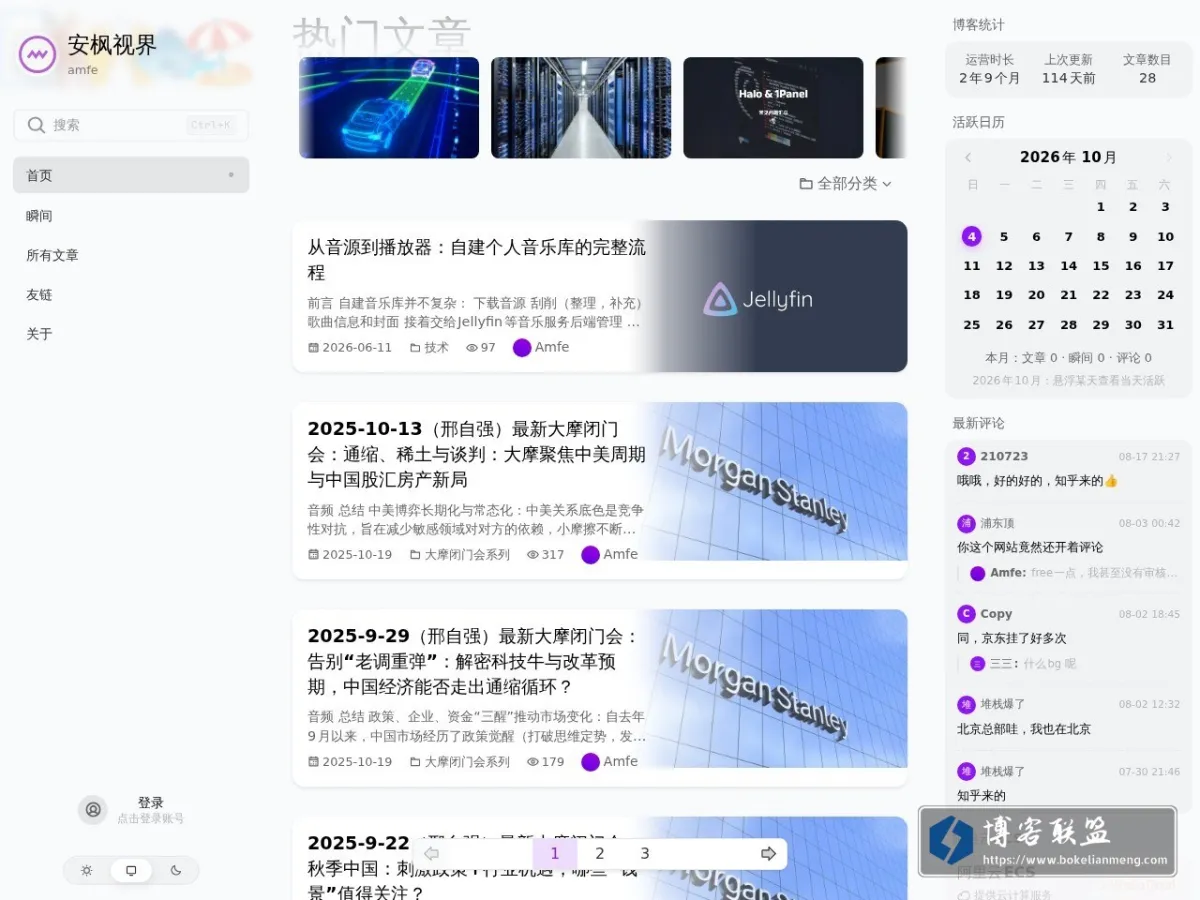
Task: Click the login user avatar icon
Action: coord(93,810)
